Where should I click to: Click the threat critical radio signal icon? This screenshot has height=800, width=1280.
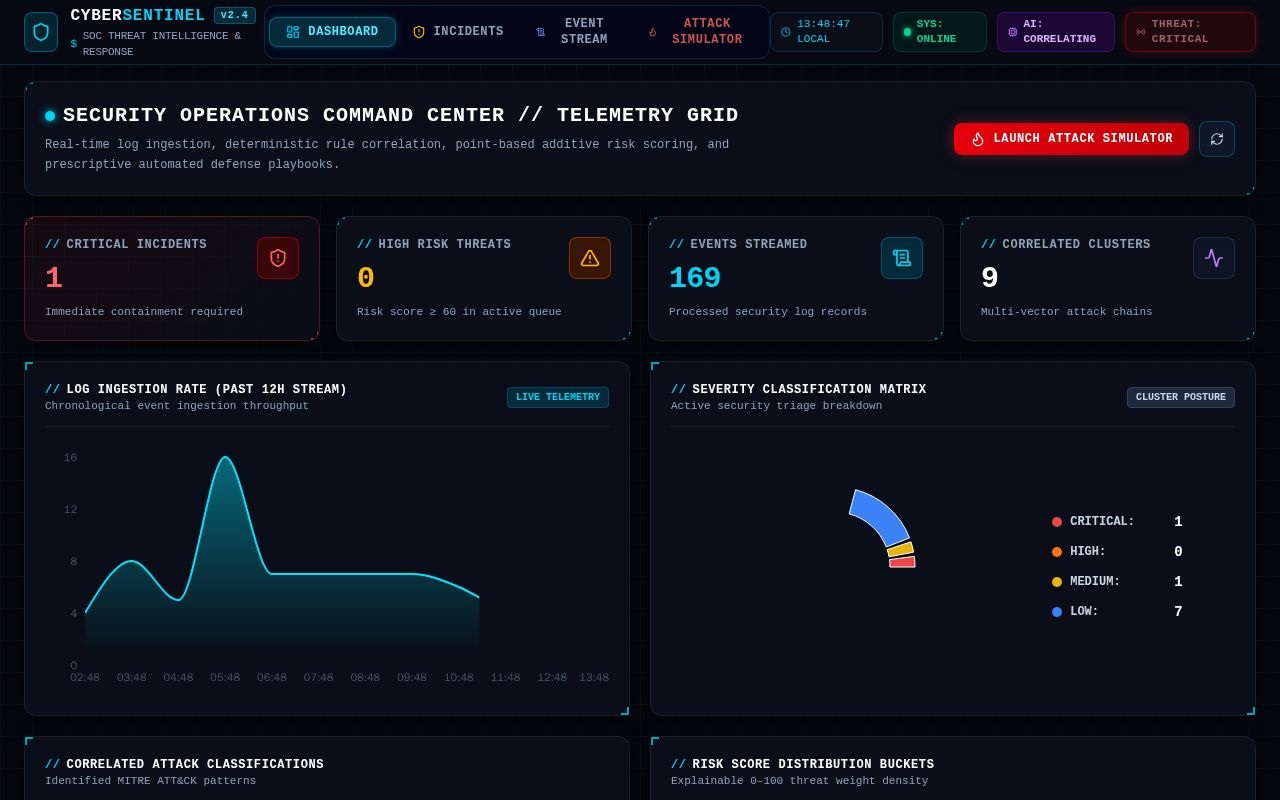(x=1141, y=32)
